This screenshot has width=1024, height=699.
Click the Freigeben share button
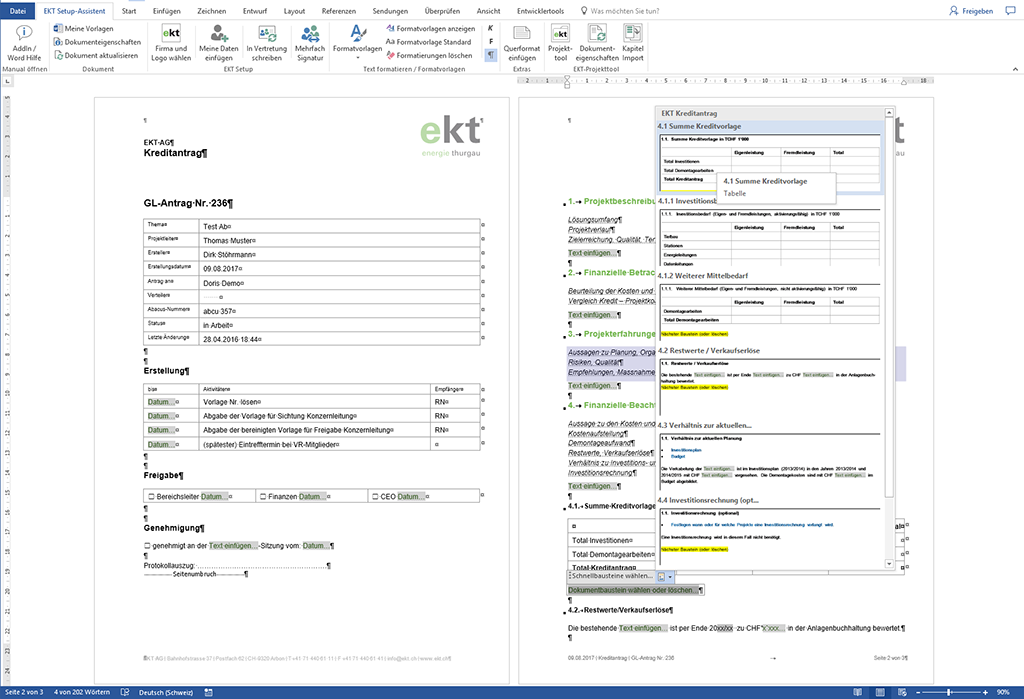[x=971, y=11]
